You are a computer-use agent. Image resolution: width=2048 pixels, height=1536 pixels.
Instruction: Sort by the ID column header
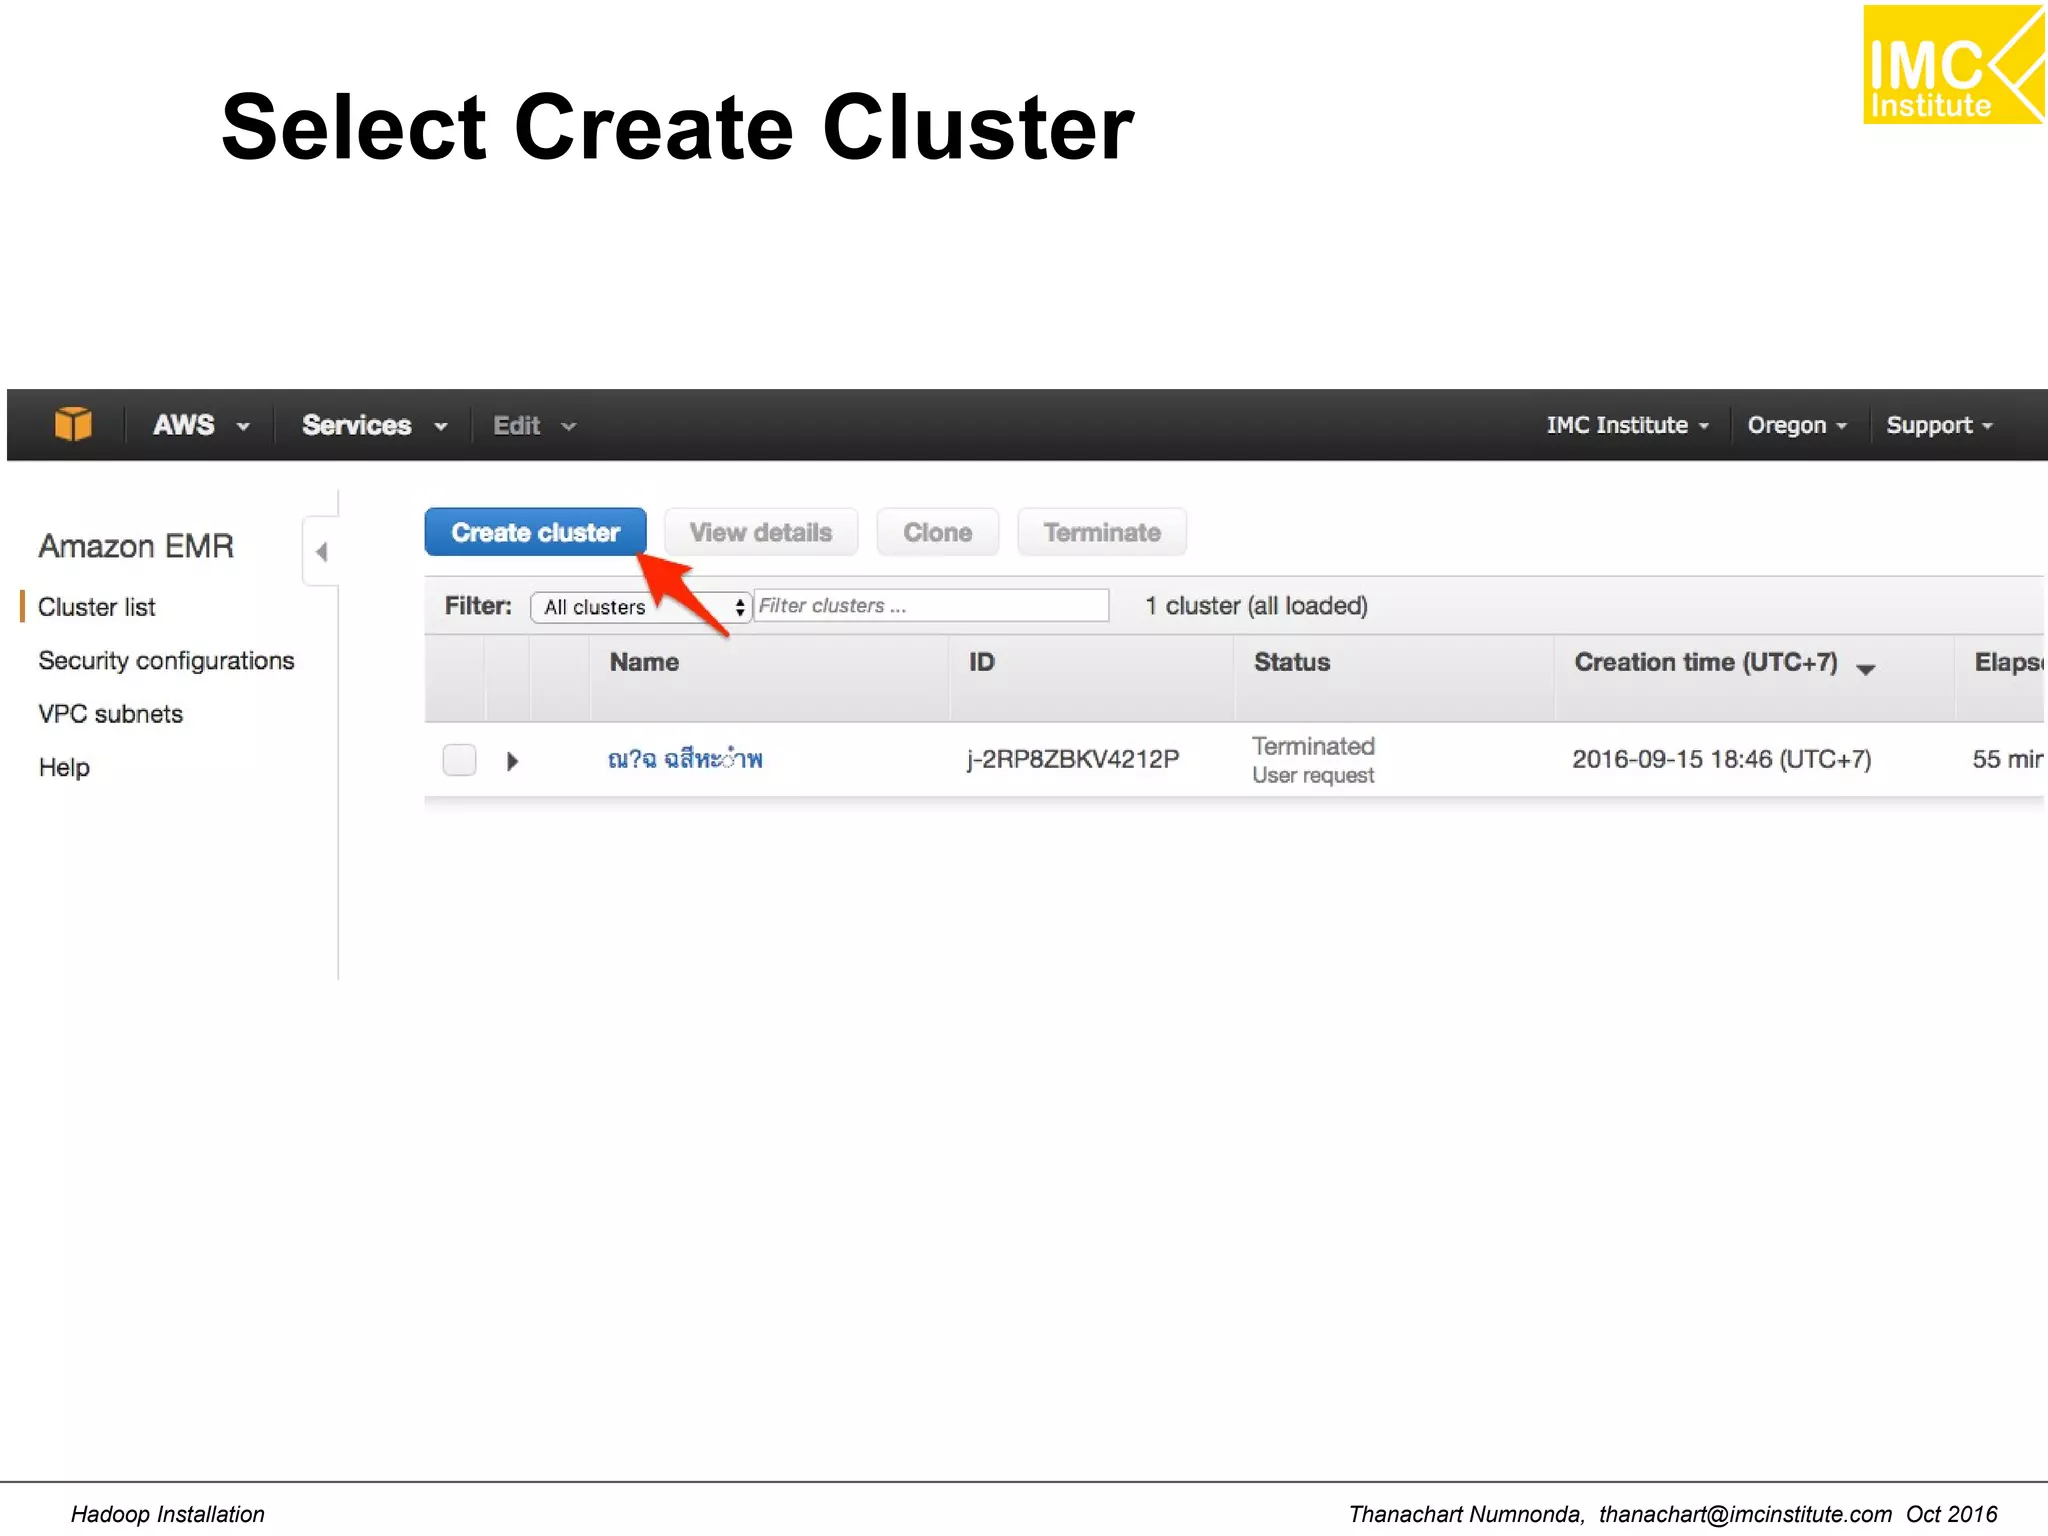(981, 662)
